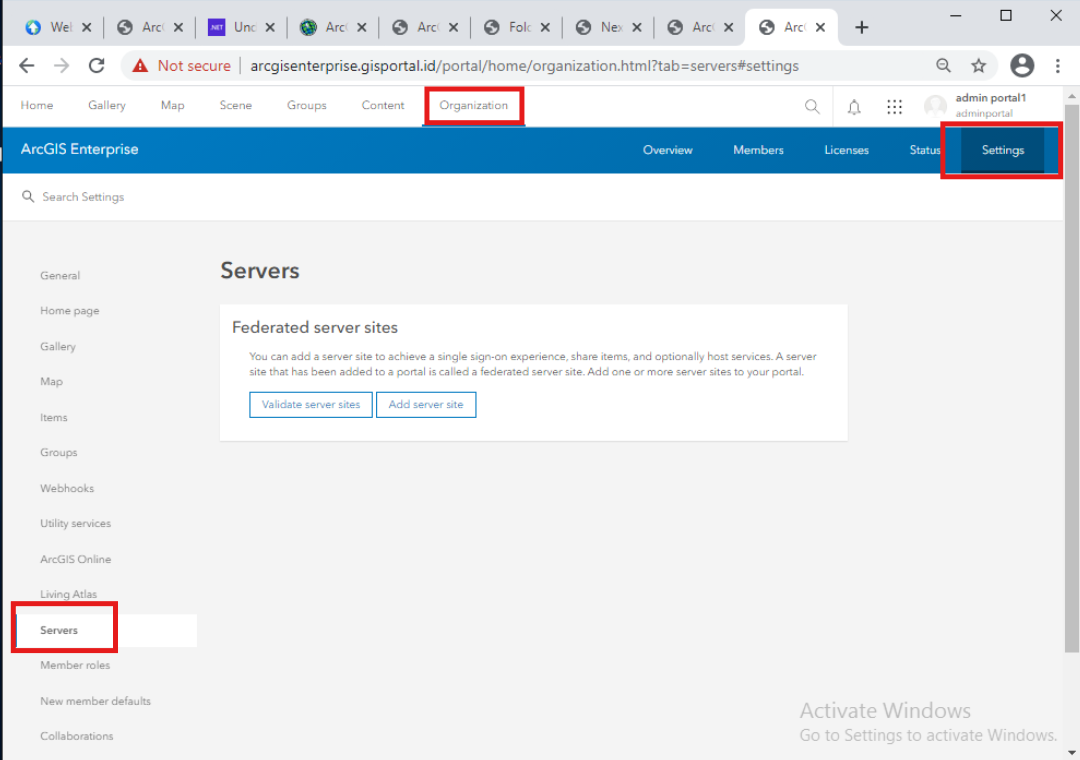The image size is (1080, 760).
Task: Close the first 'Wel' browser tab
Action: pyautogui.click(x=86, y=28)
